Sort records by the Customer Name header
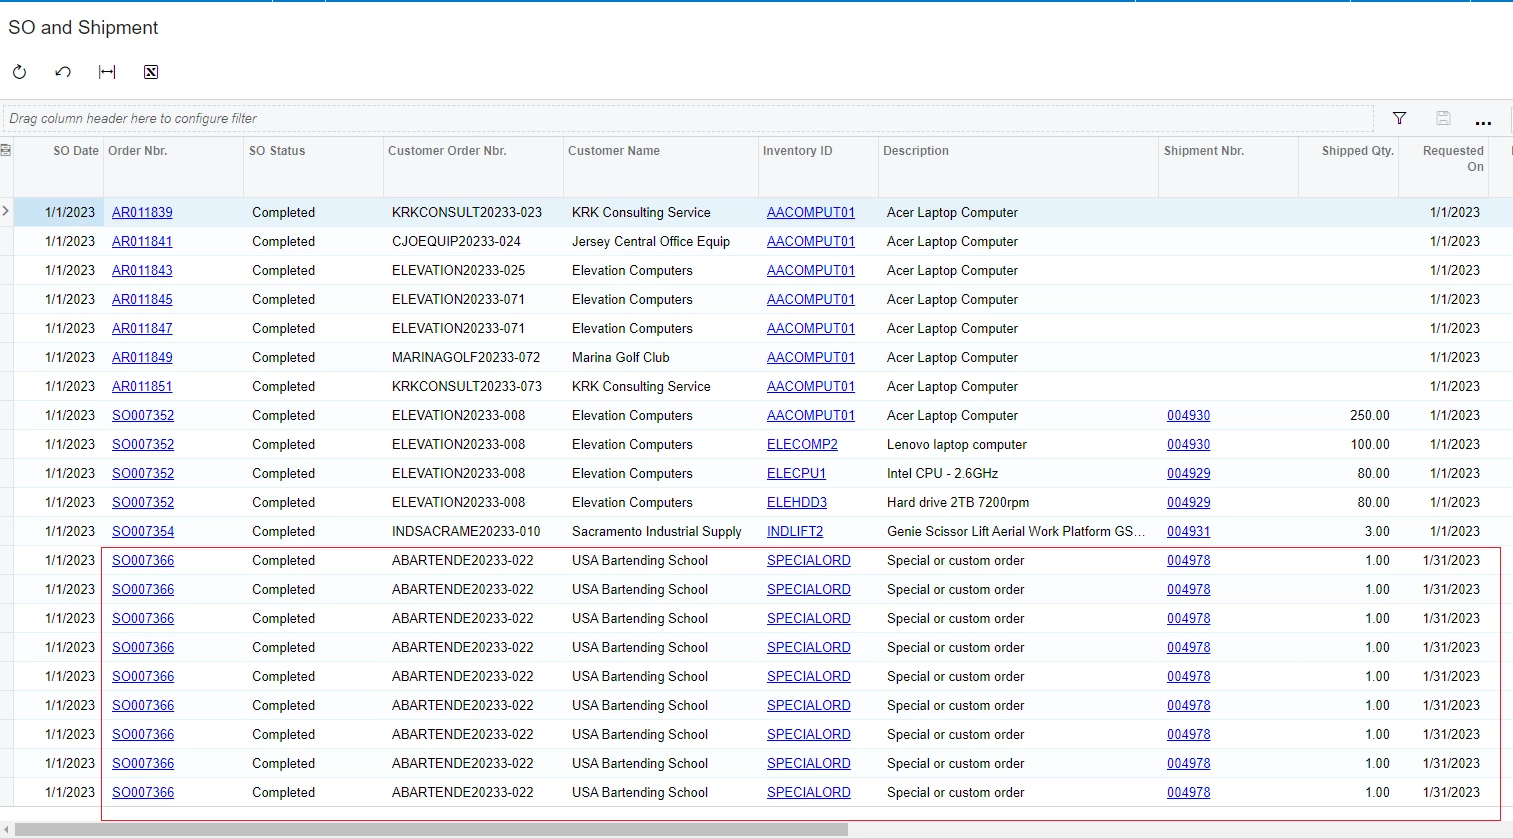 point(613,151)
